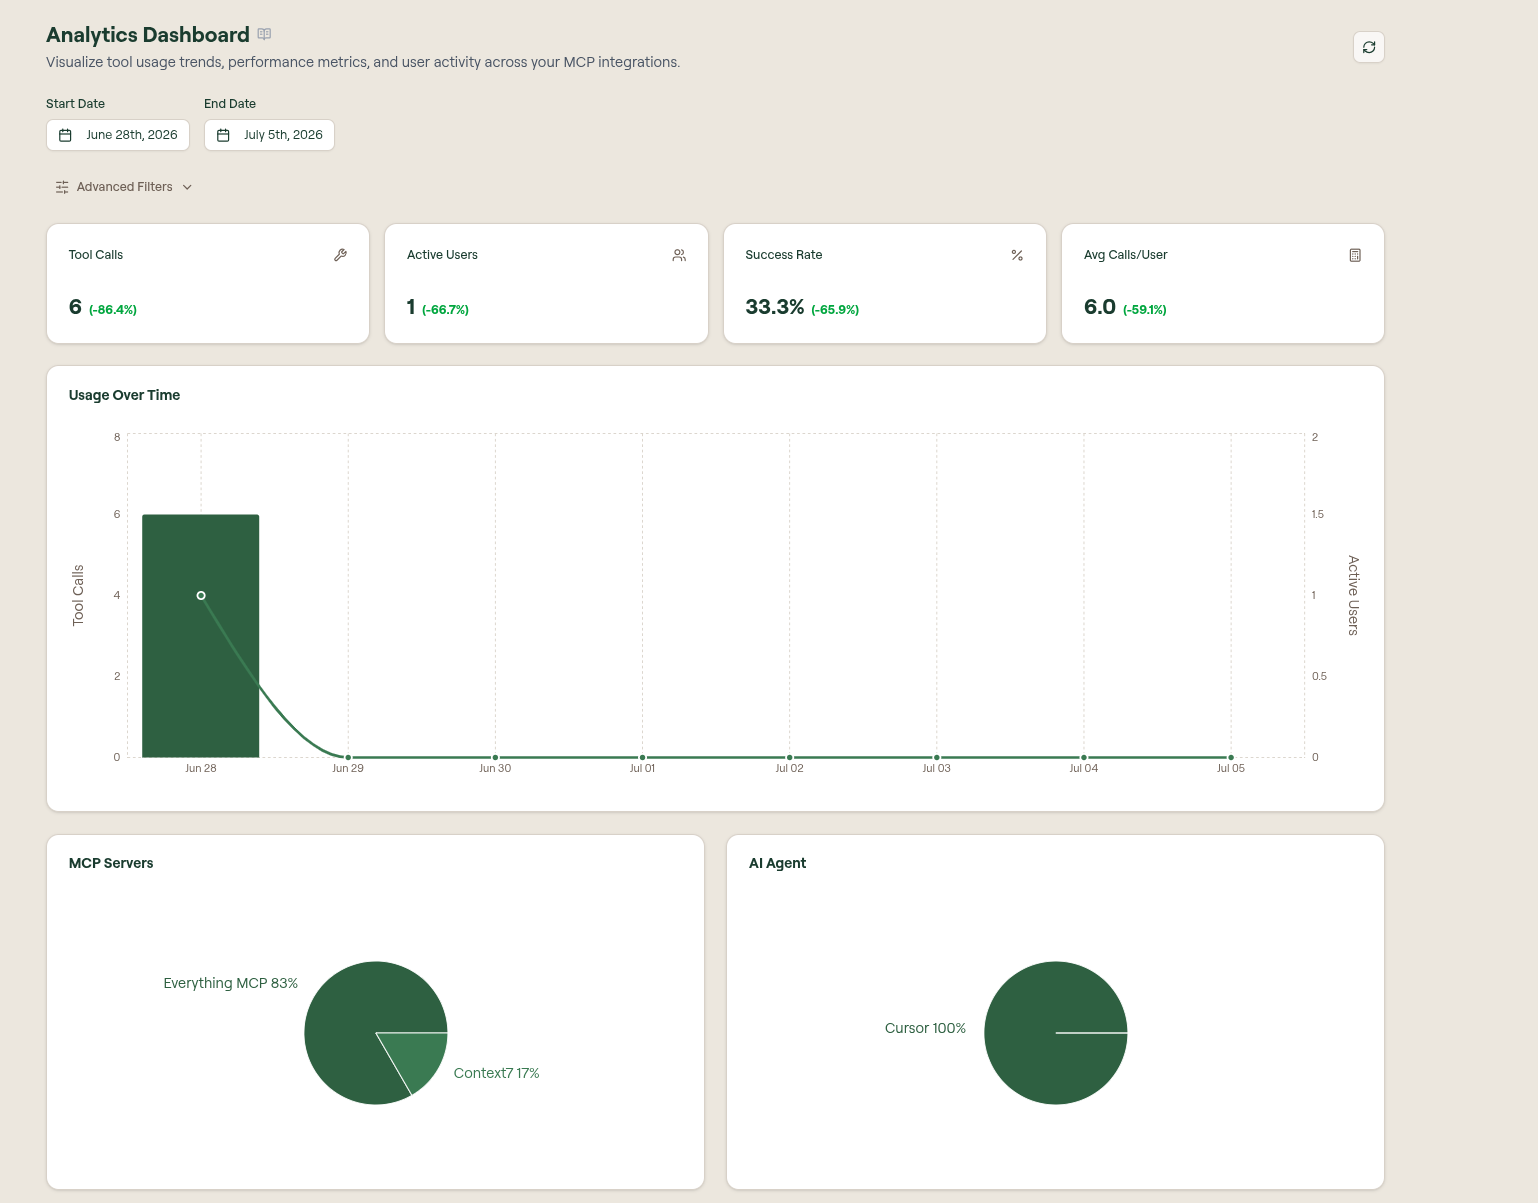Click the Cursor 100% pie chart
This screenshot has width=1538, height=1203.
click(x=1056, y=1033)
